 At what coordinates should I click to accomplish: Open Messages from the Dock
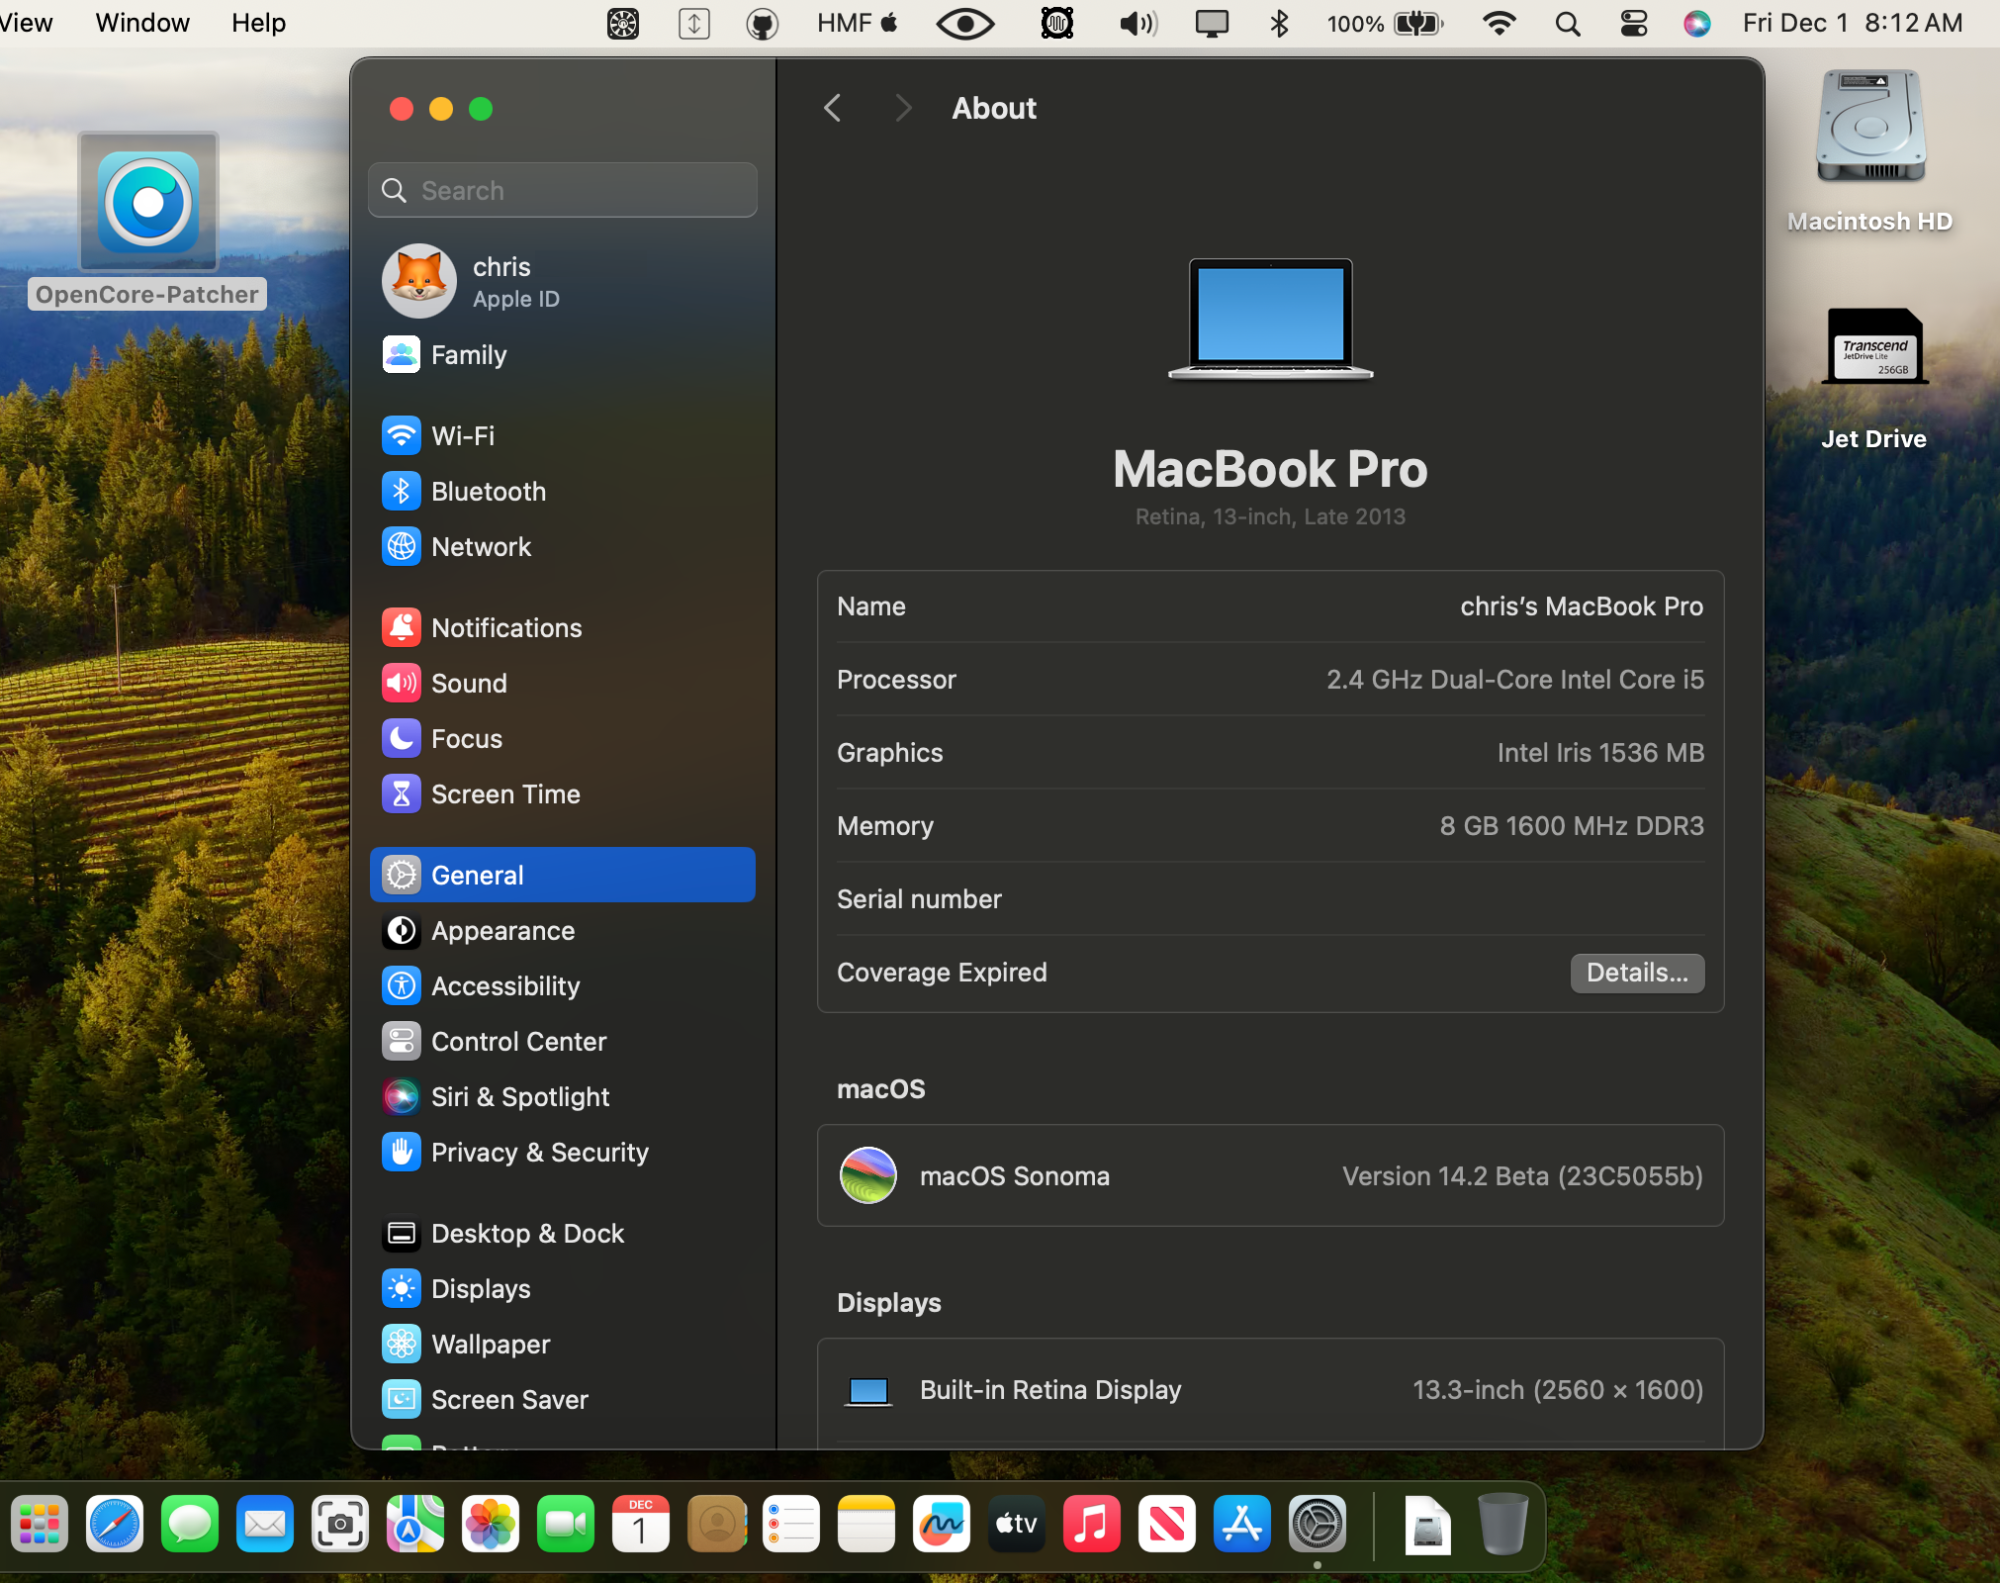coord(190,1524)
